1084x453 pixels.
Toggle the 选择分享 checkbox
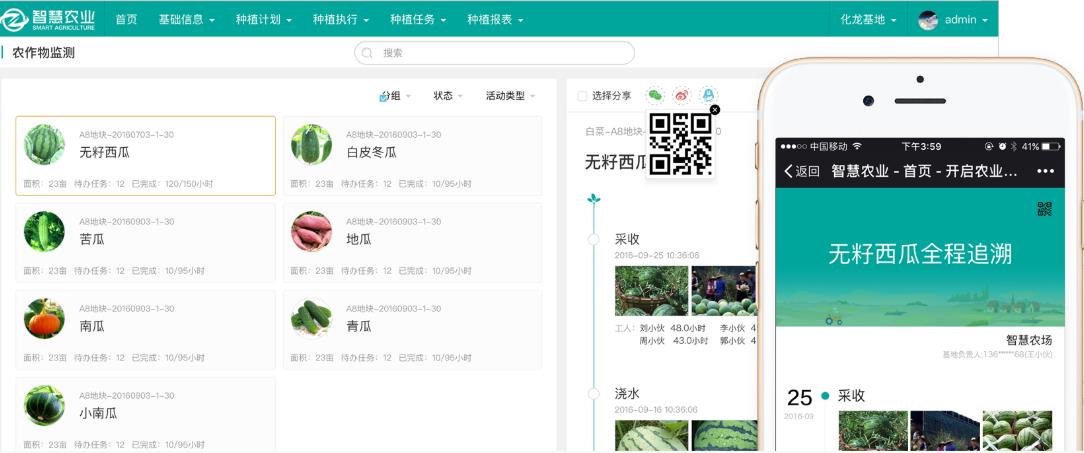click(582, 96)
